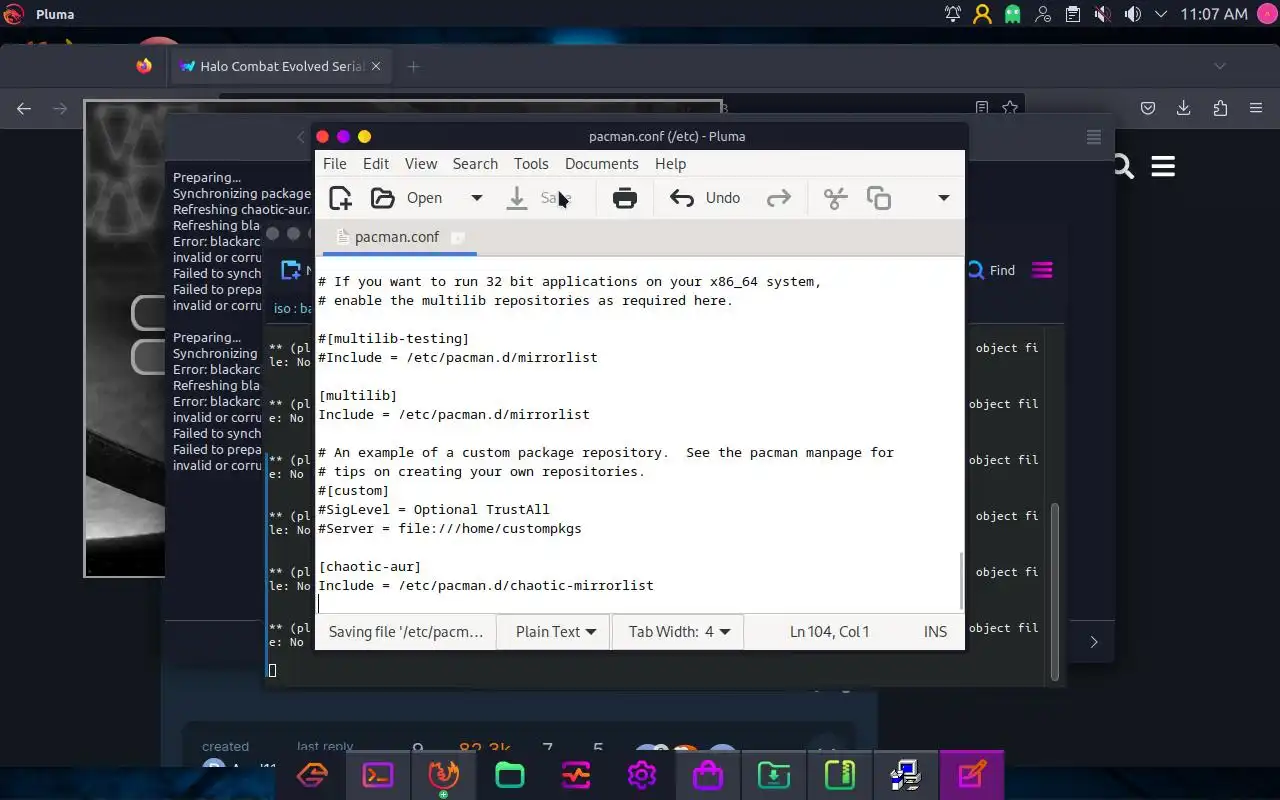Open the hamburger menu in dark window header
The height and width of the screenshot is (800, 1280).
click(1094, 137)
